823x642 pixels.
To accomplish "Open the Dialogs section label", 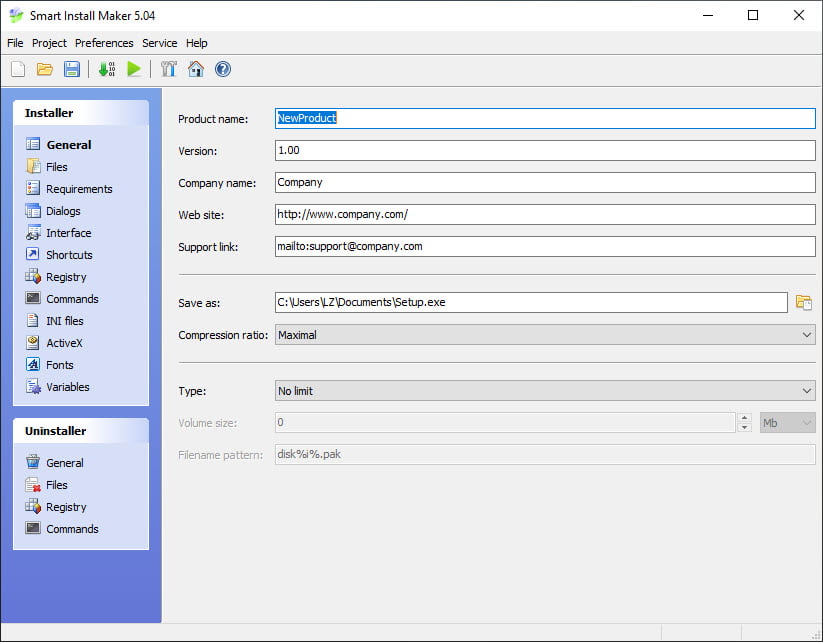I will click(64, 211).
